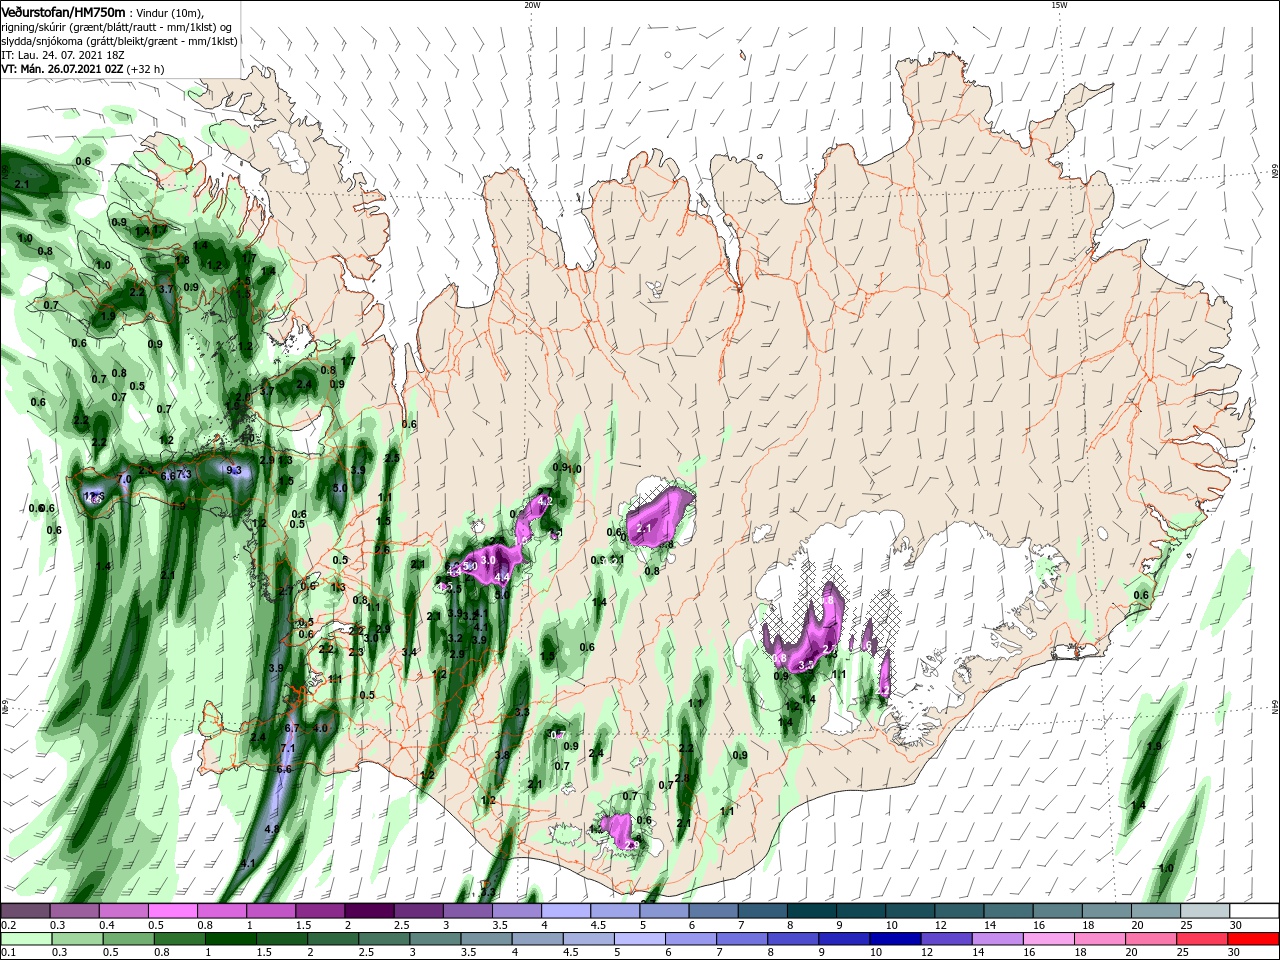Select the bright pink 0.5 swatch in upper legend
Viewport: 1280px width, 960px height.
click(172, 911)
